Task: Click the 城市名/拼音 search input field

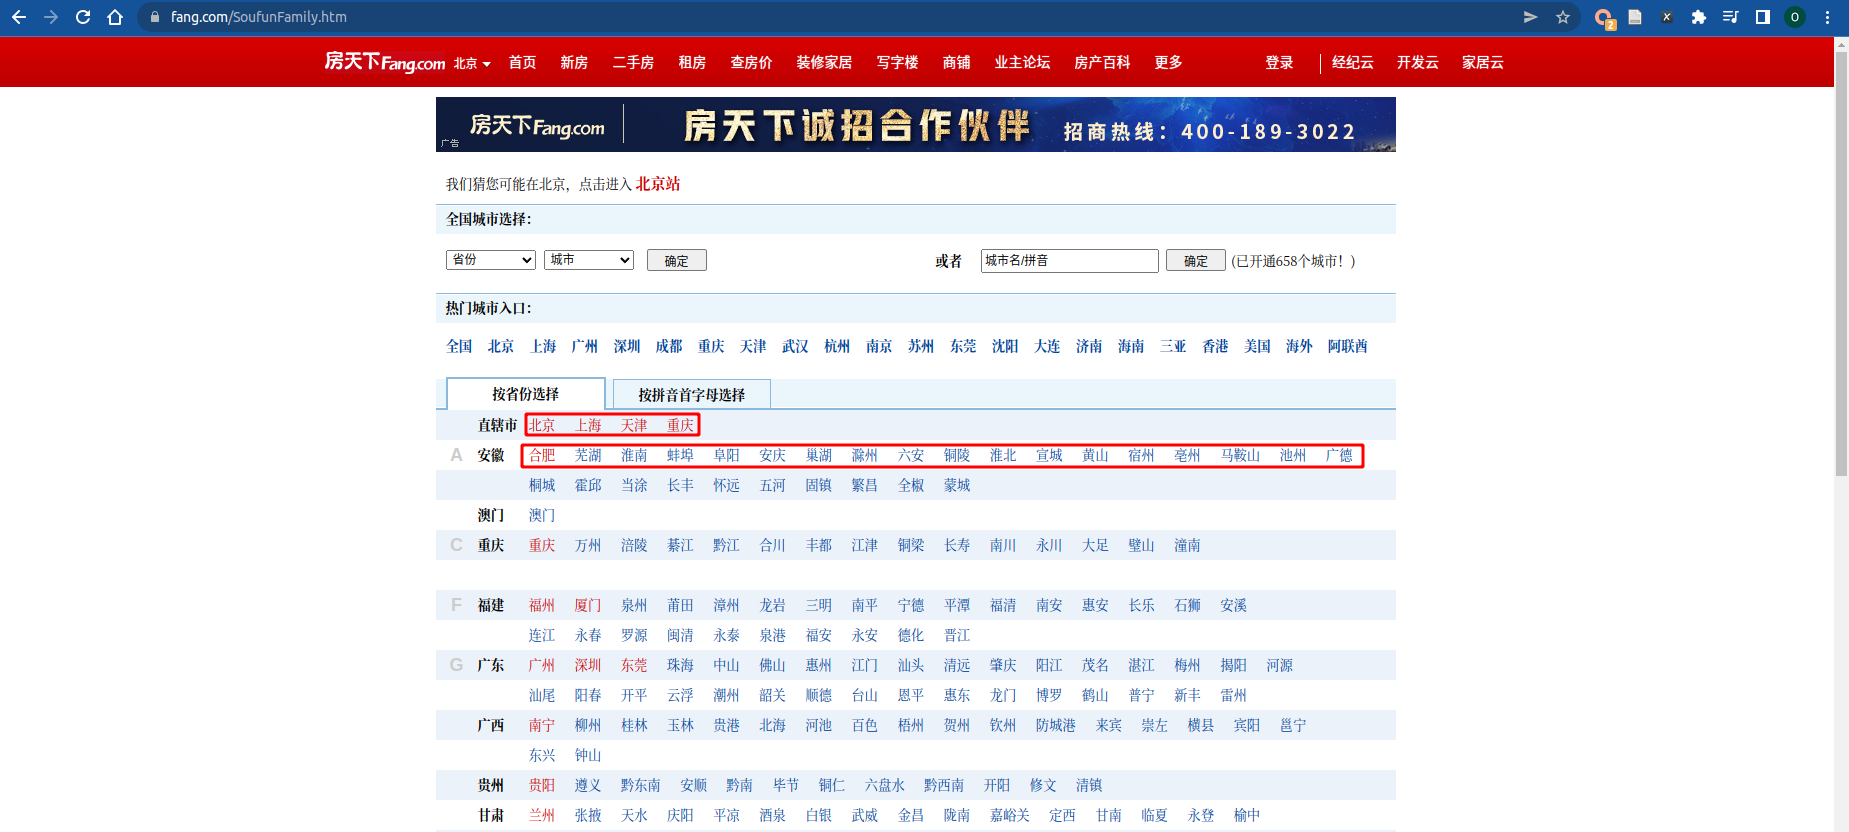Action: tap(1069, 261)
